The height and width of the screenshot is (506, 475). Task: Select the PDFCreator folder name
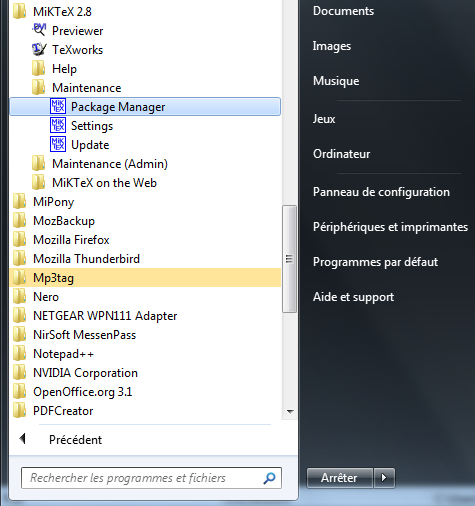click(x=63, y=411)
